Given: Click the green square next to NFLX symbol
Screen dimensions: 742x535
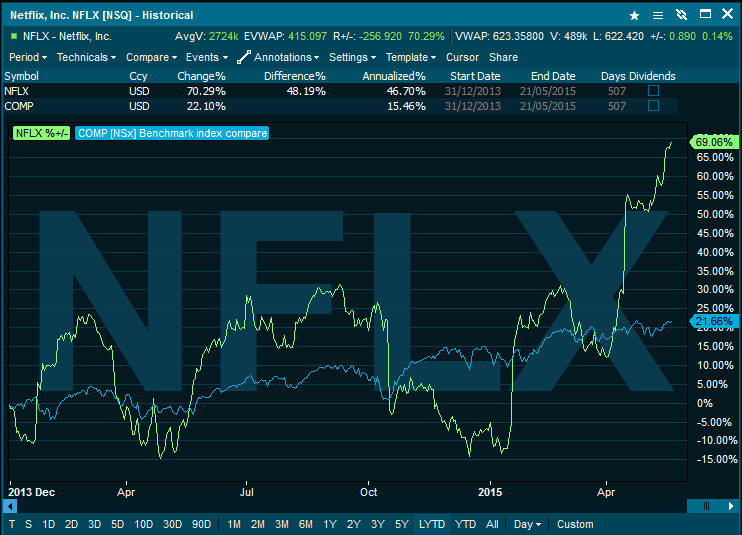Looking at the screenshot, I should [14, 36].
